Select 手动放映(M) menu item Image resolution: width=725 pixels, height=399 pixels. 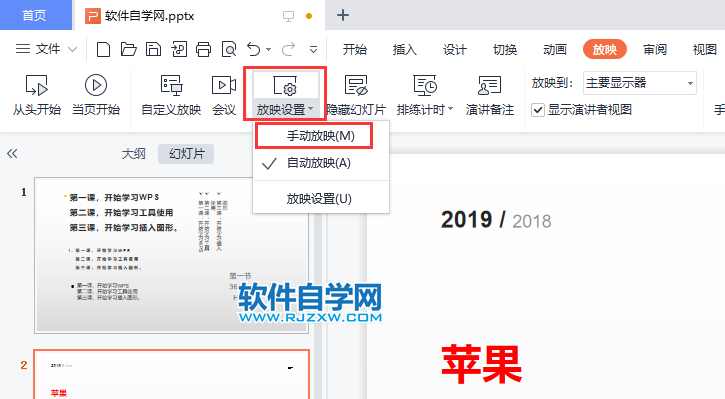pos(321,136)
